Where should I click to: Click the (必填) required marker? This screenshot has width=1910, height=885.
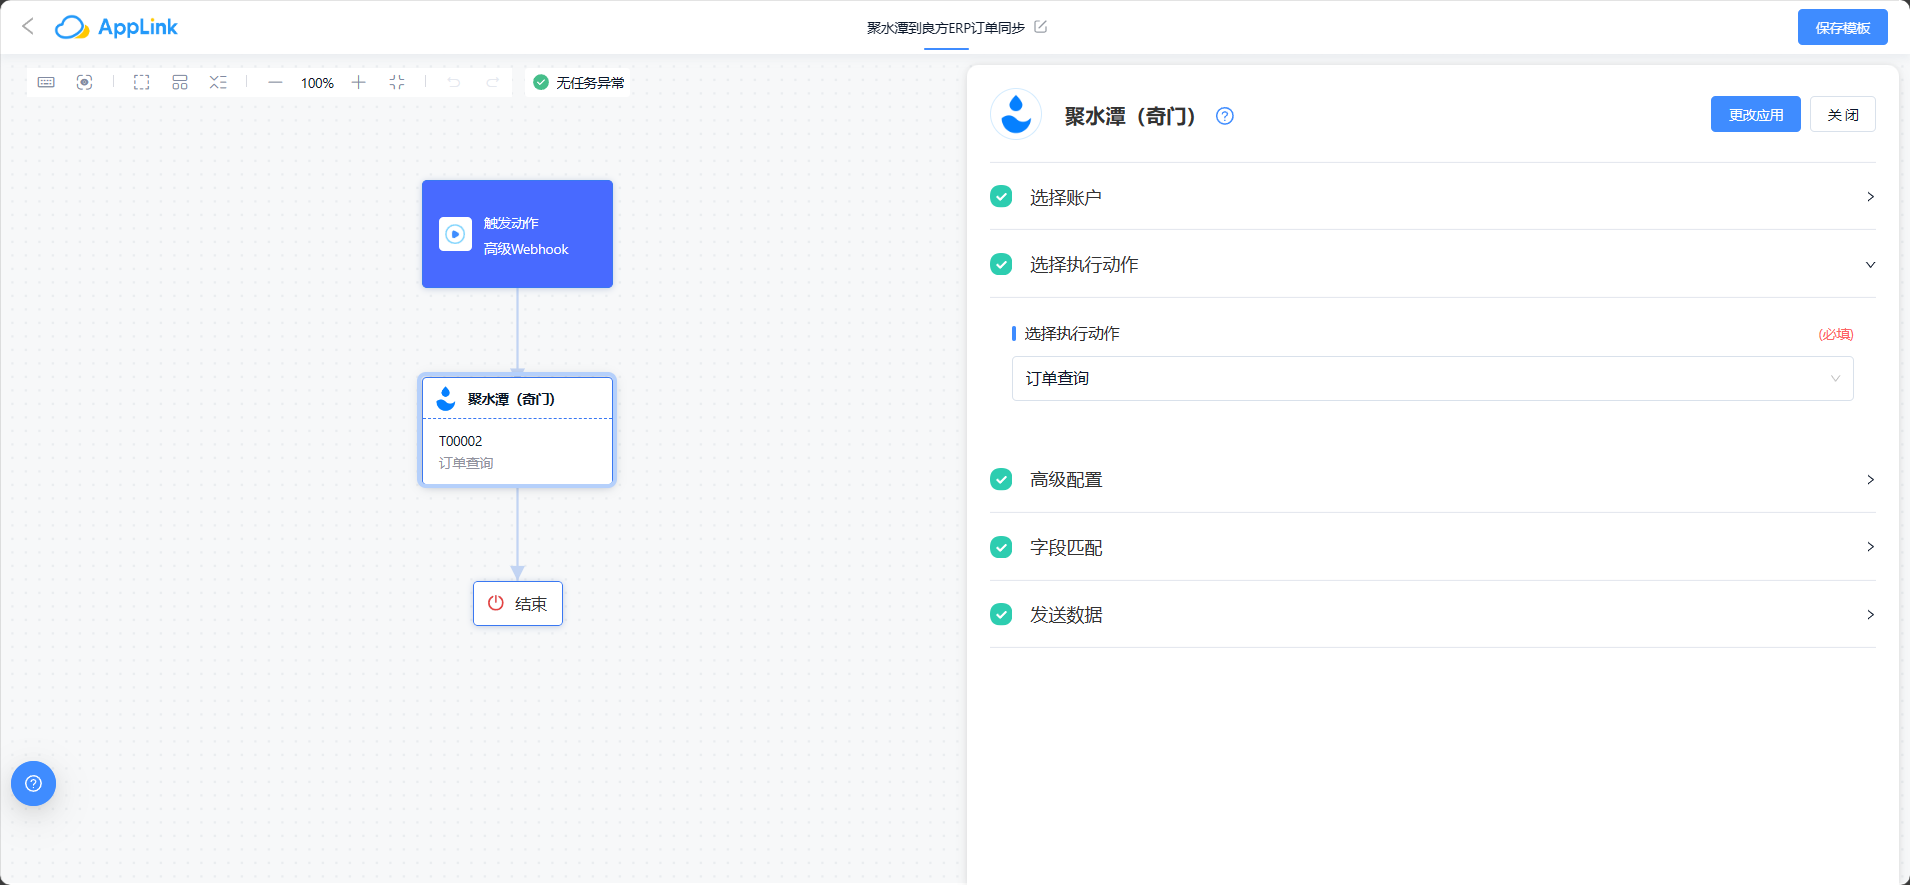[1835, 334]
